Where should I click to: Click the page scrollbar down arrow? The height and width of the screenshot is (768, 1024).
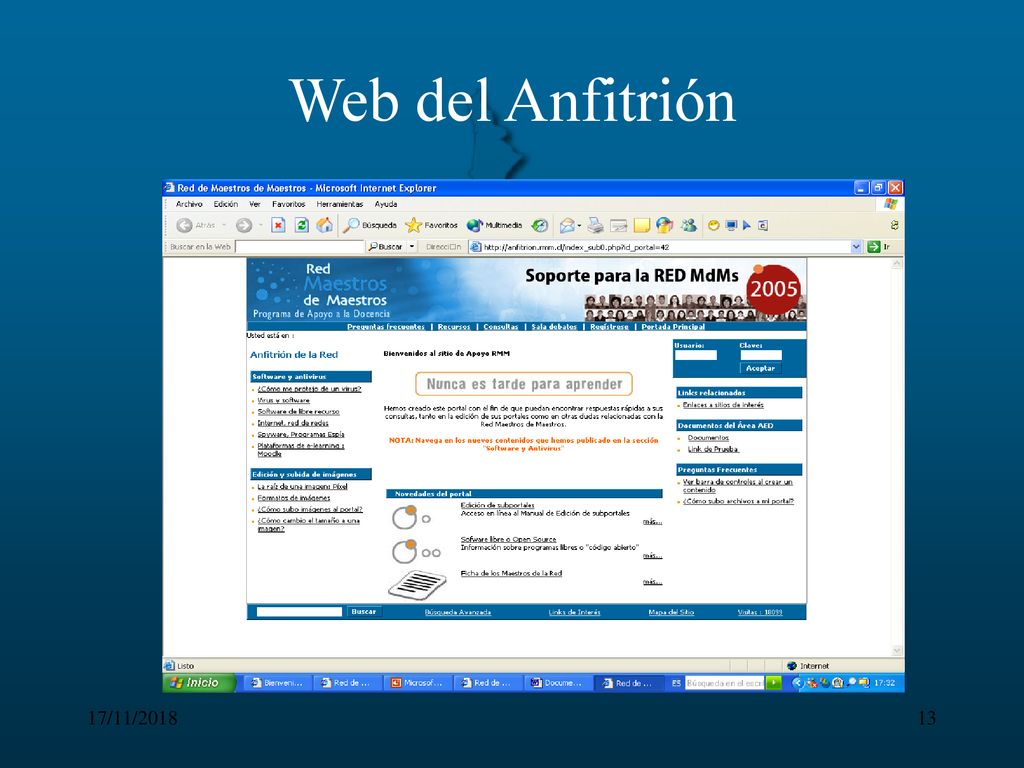point(897,650)
